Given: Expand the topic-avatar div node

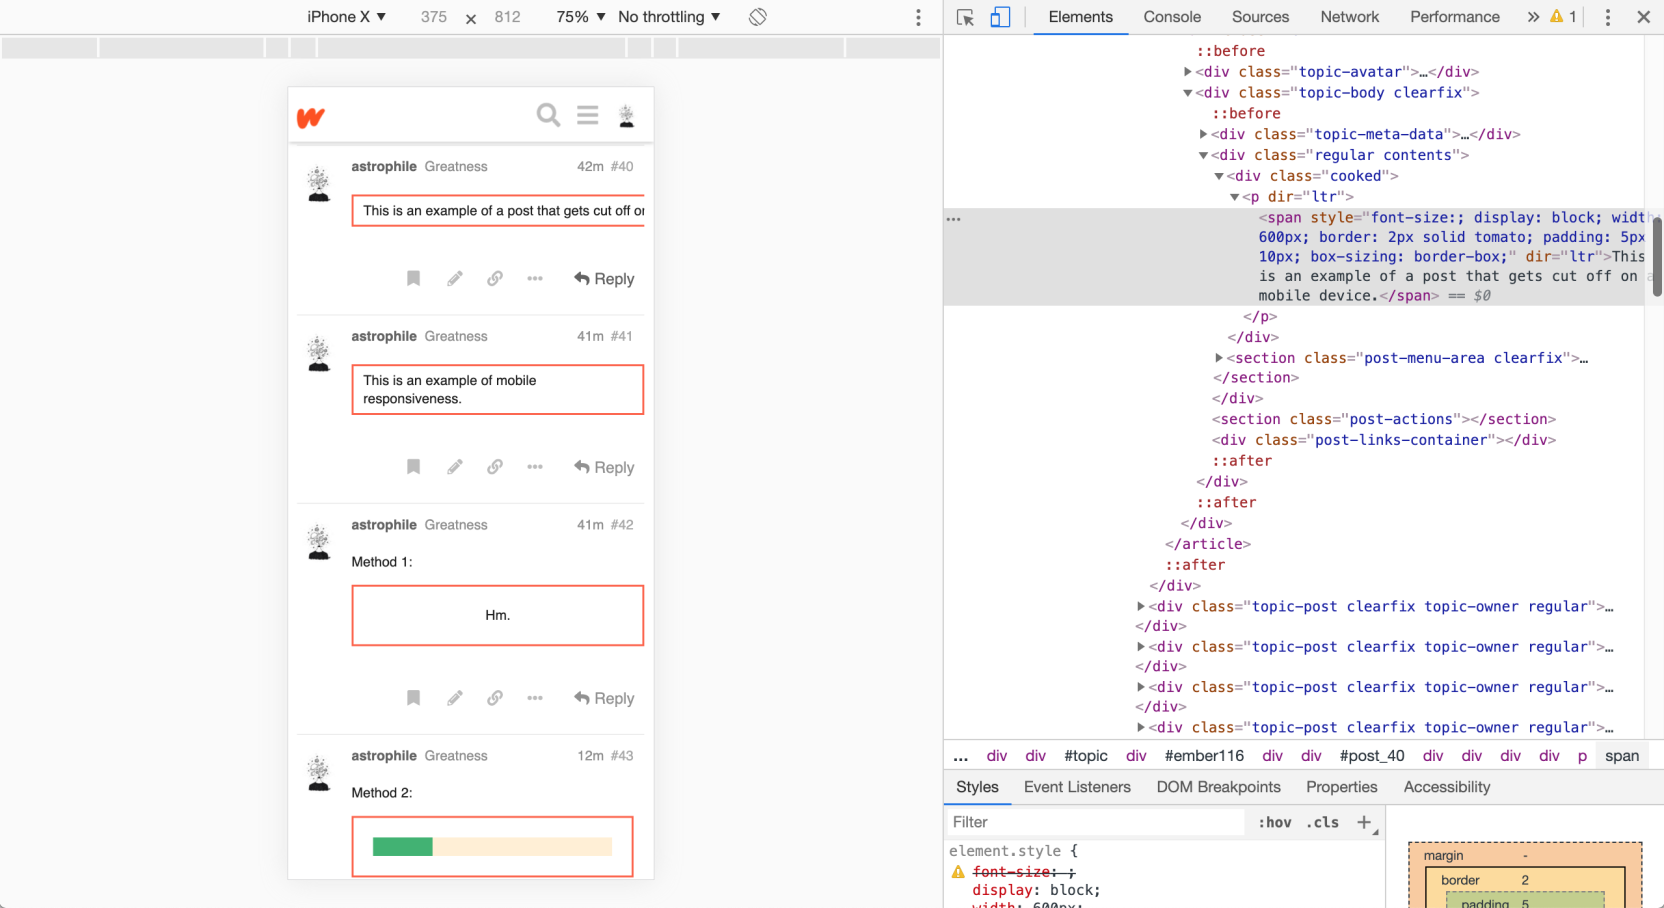Looking at the screenshot, I should point(1188,72).
